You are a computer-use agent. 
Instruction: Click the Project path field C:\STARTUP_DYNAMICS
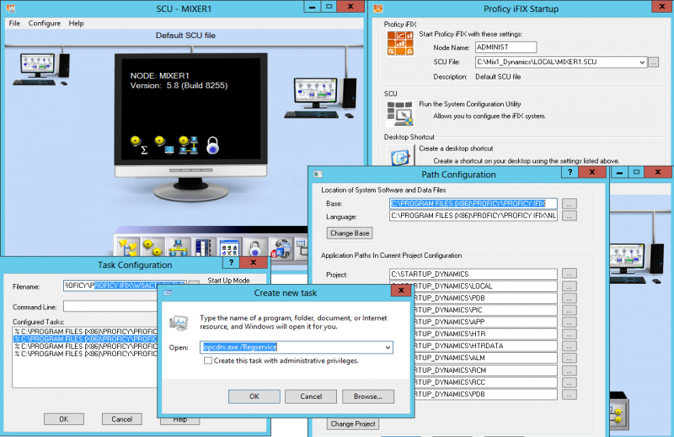pos(473,274)
